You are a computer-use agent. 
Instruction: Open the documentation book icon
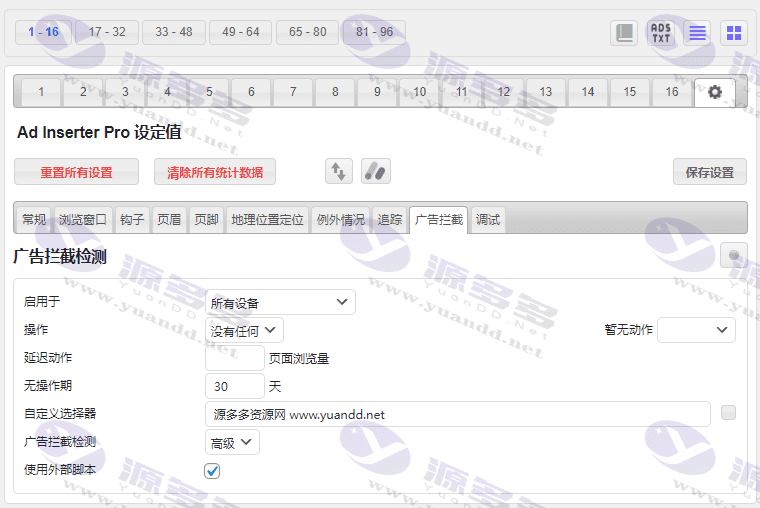click(623, 33)
